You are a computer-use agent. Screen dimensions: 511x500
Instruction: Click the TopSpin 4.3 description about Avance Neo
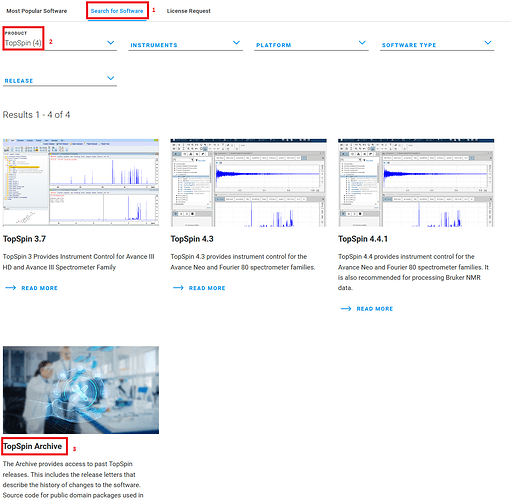tap(243, 262)
